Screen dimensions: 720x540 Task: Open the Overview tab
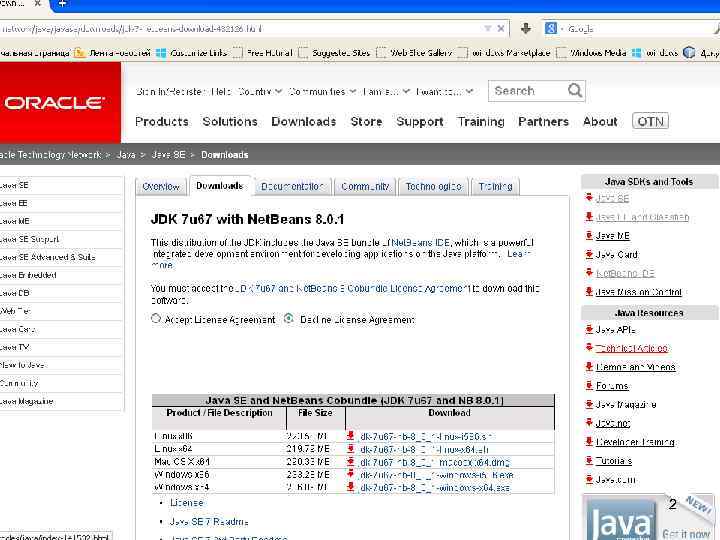(x=161, y=186)
